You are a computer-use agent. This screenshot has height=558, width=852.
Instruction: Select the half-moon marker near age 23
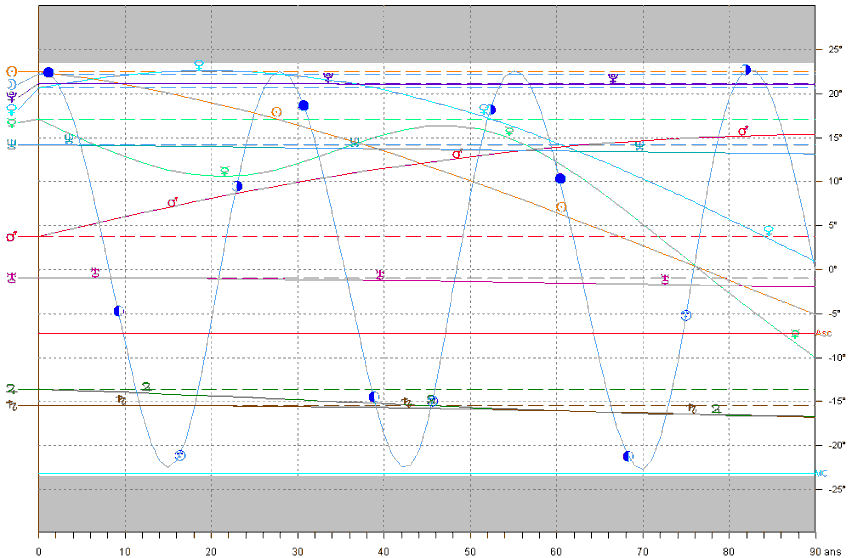237,186
